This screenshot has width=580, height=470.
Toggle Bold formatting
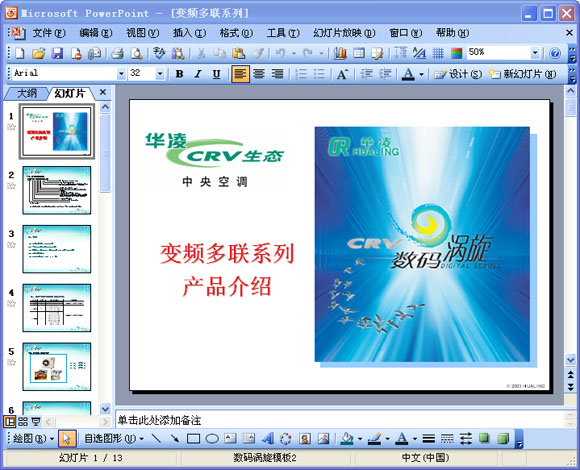[180, 74]
